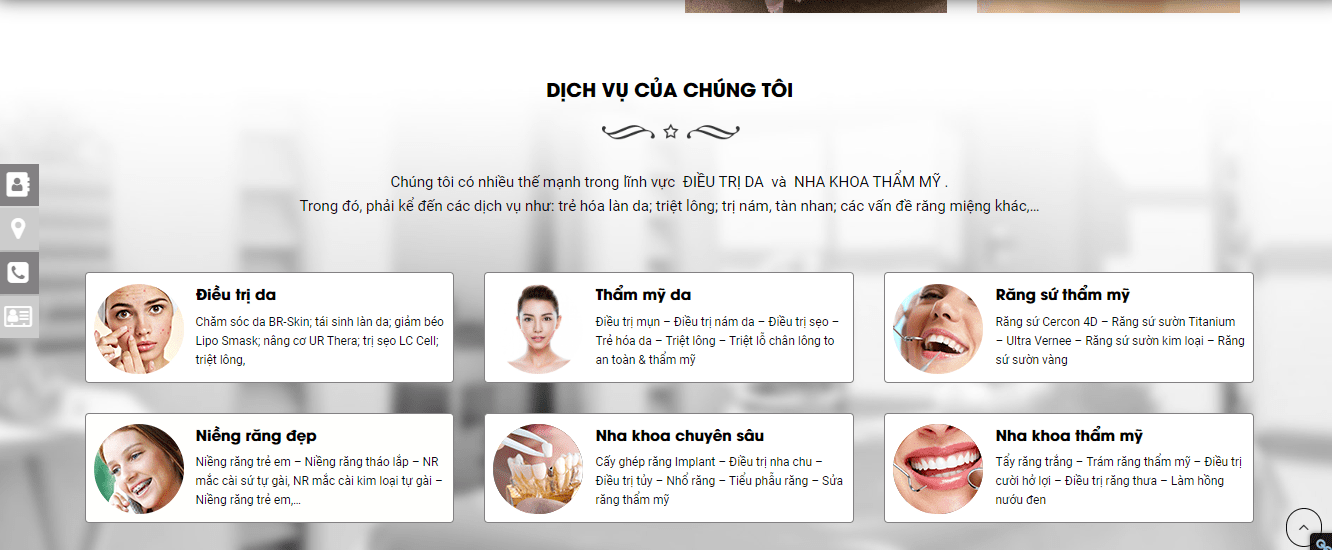Click the acne face thumbnail of Điều trị da

(139, 329)
